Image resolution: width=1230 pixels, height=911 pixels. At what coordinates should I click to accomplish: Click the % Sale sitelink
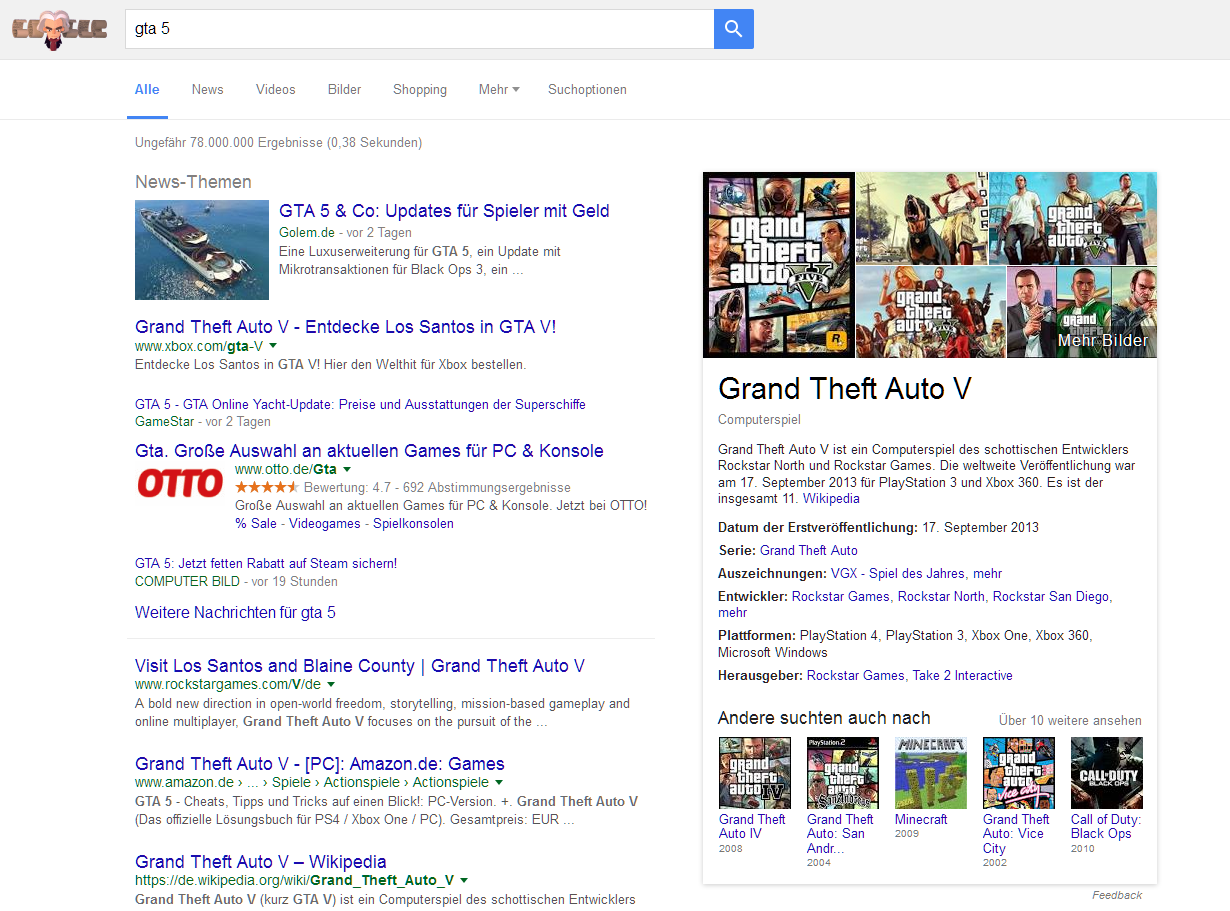point(256,523)
